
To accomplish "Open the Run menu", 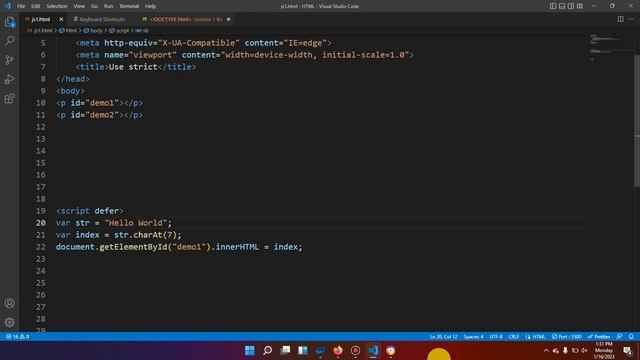I will [108, 6].
